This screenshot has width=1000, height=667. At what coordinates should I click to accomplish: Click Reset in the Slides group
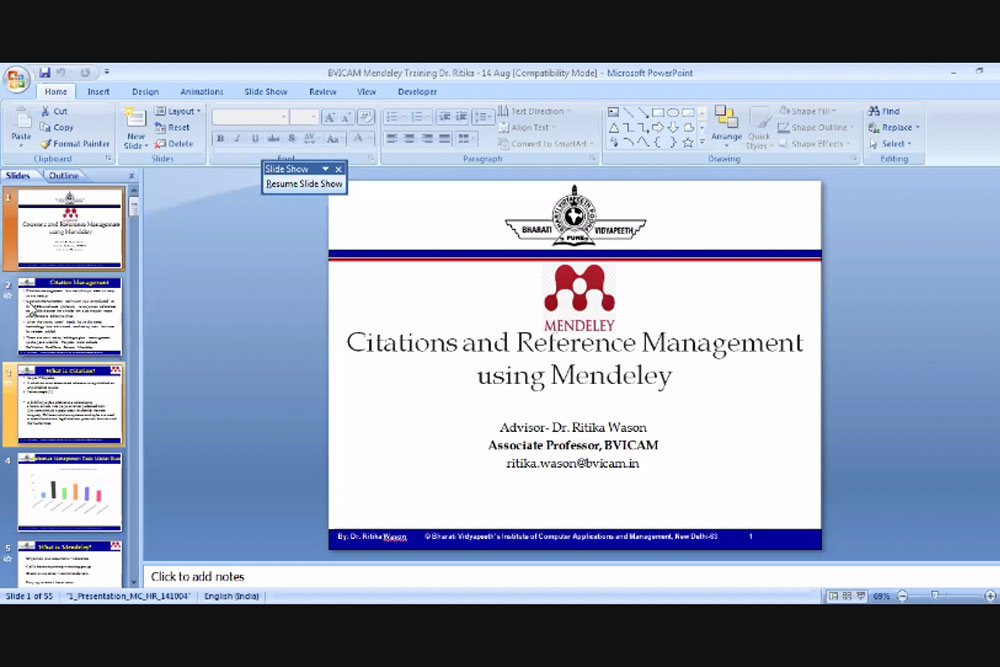(x=173, y=128)
